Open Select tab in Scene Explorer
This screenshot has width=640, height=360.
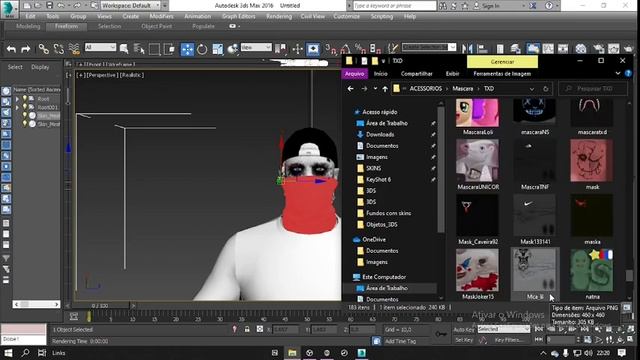(x=15, y=67)
